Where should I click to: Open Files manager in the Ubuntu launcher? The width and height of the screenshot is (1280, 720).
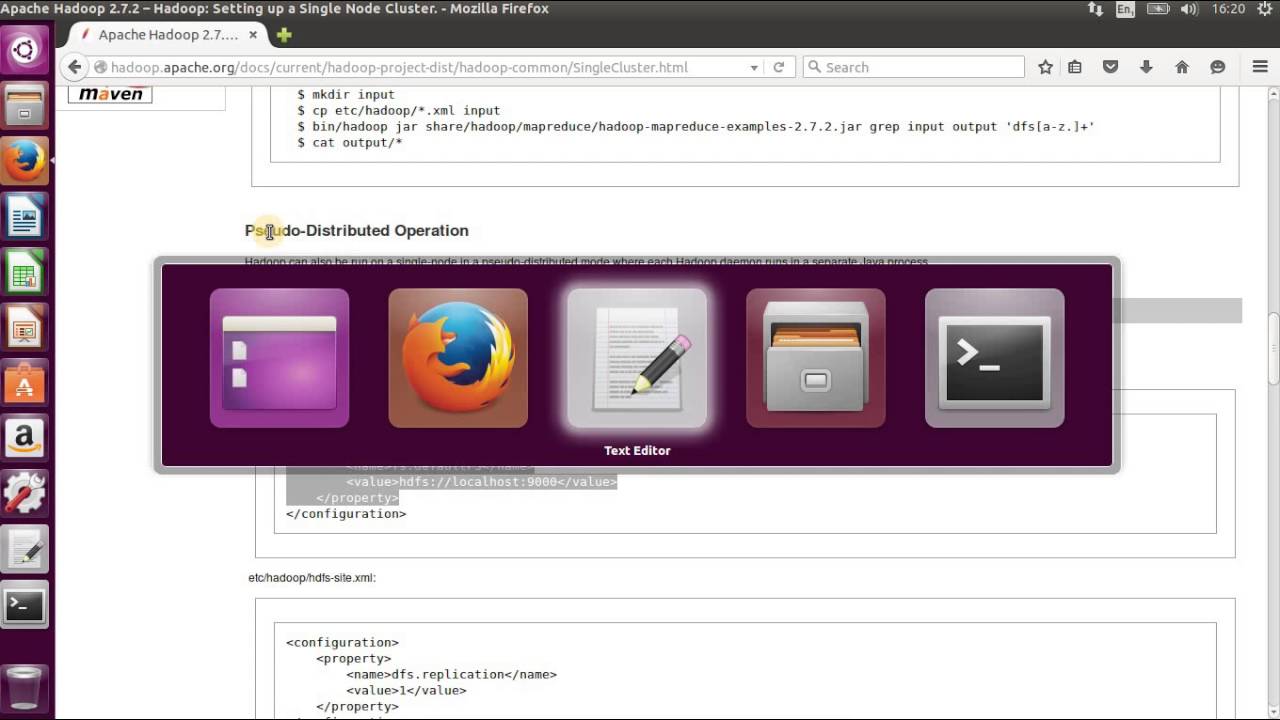(25, 105)
